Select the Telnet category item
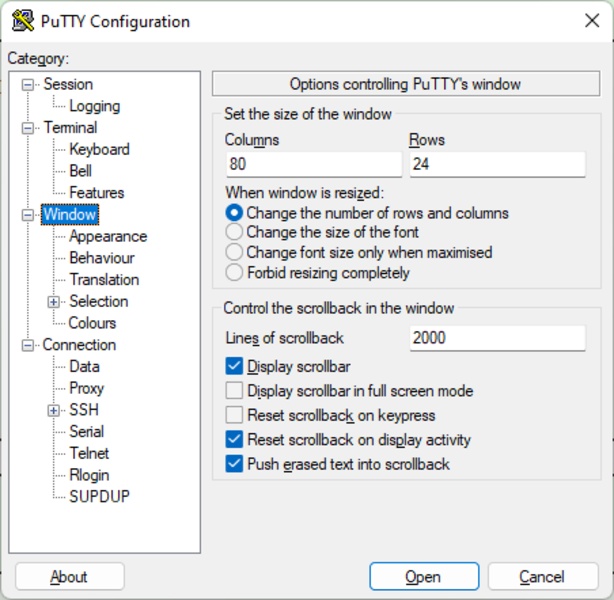 point(89,453)
